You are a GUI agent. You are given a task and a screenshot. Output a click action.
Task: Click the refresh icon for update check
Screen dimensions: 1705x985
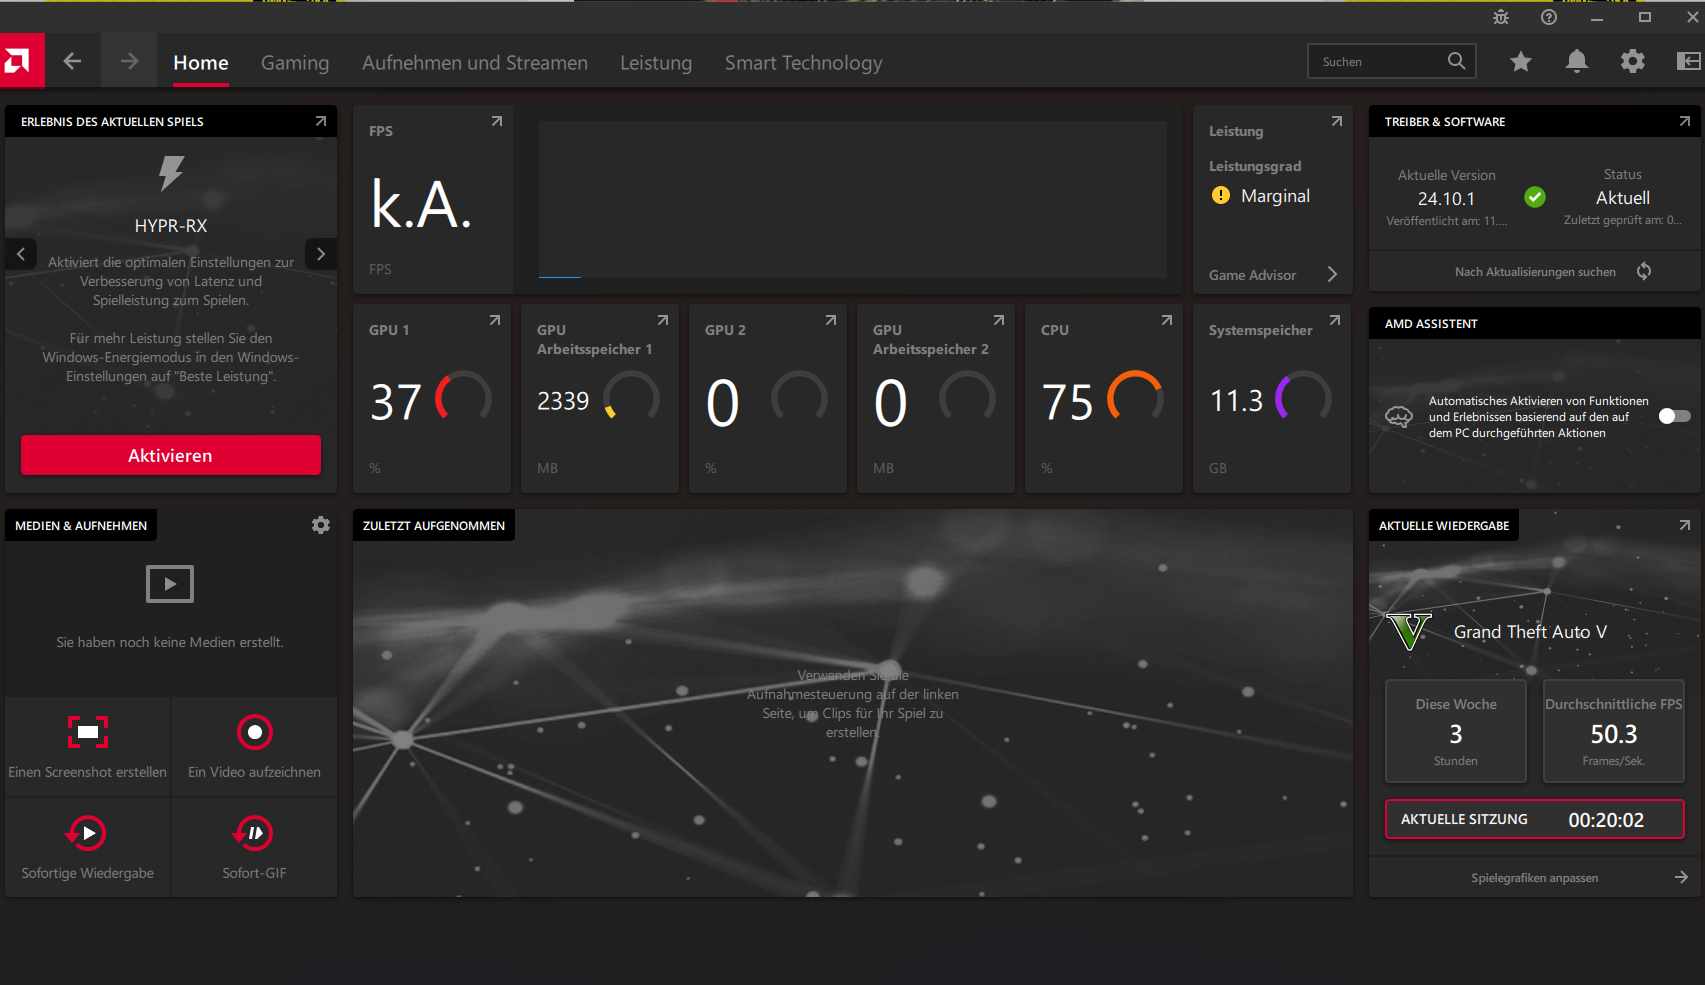tap(1644, 271)
